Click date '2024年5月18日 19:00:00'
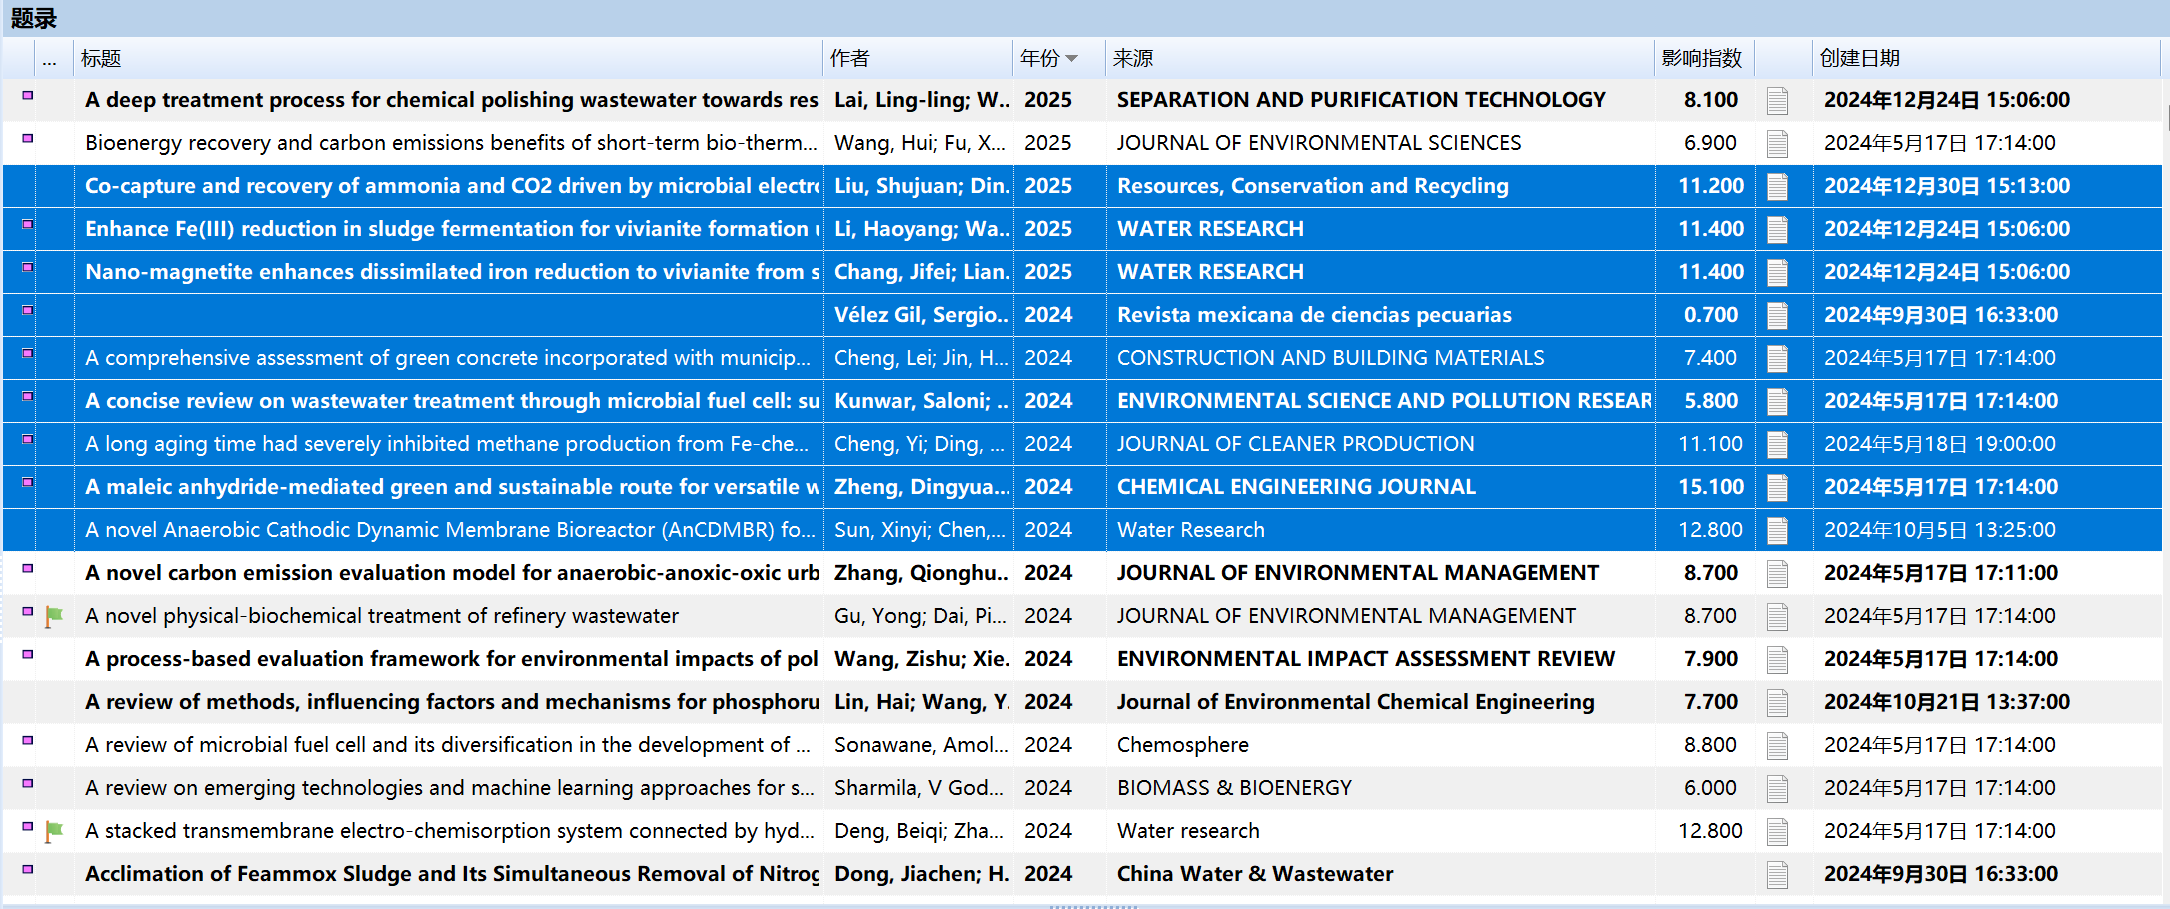2170x909 pixels. [1940, 444]
